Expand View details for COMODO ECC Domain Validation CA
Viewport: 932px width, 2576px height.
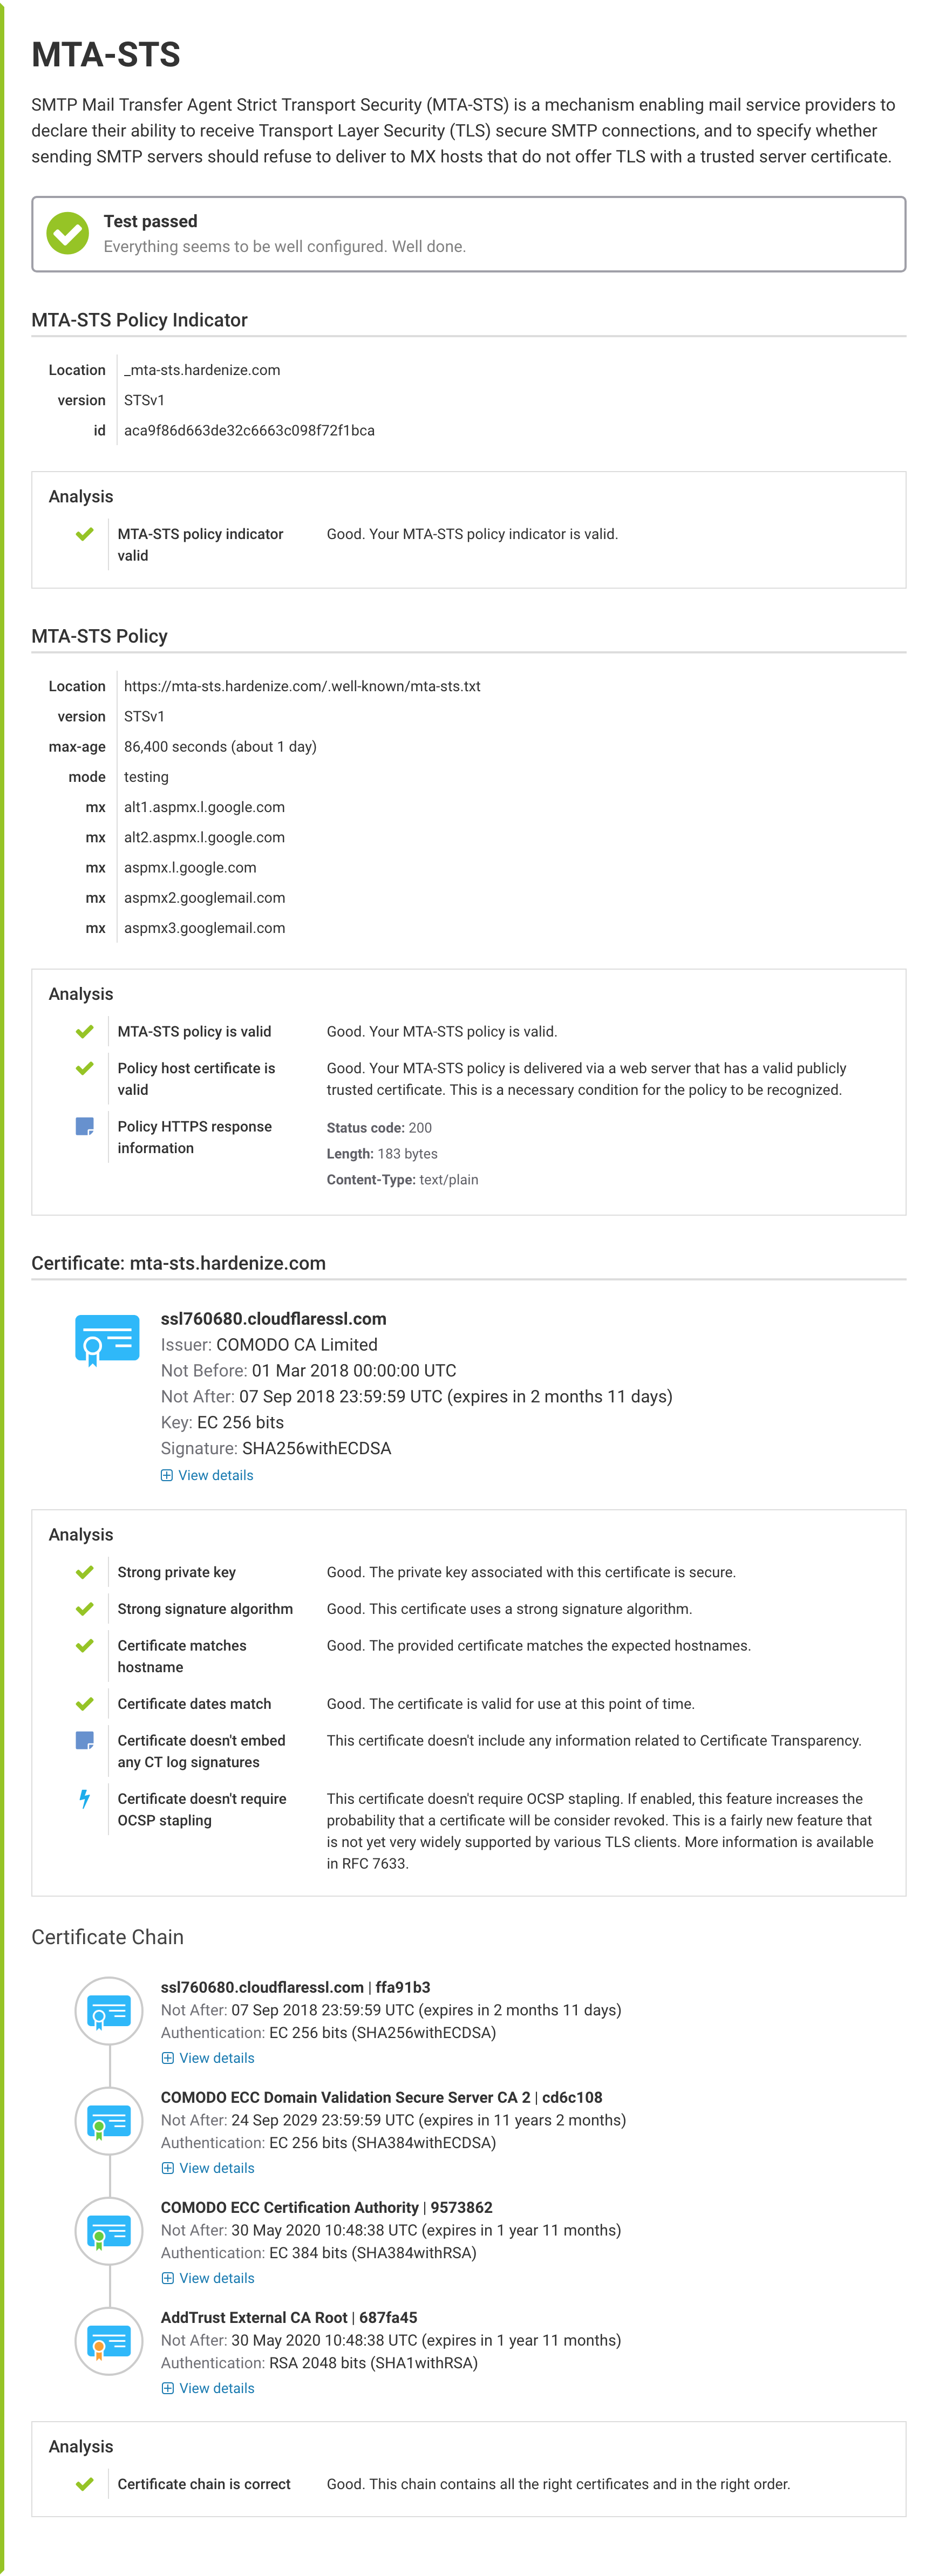pos(208,2168)
